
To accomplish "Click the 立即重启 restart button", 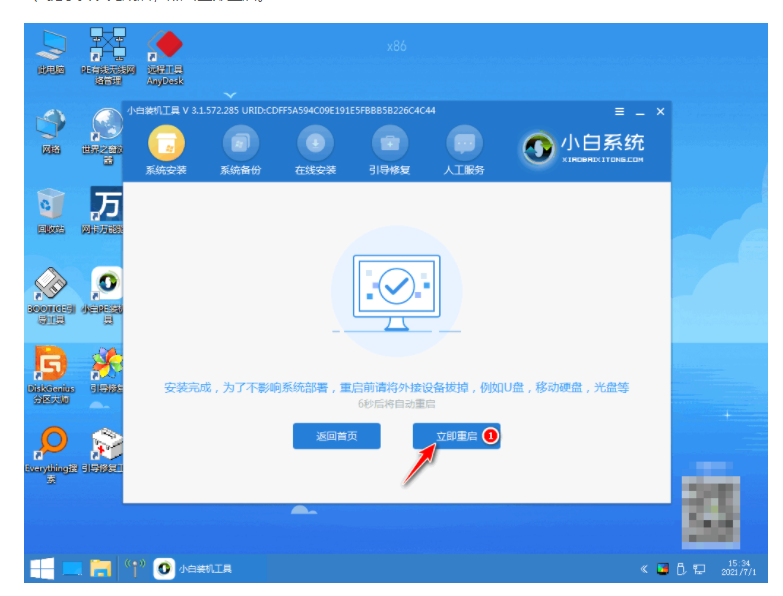I will pyautogui.click(x=456, y=436).
